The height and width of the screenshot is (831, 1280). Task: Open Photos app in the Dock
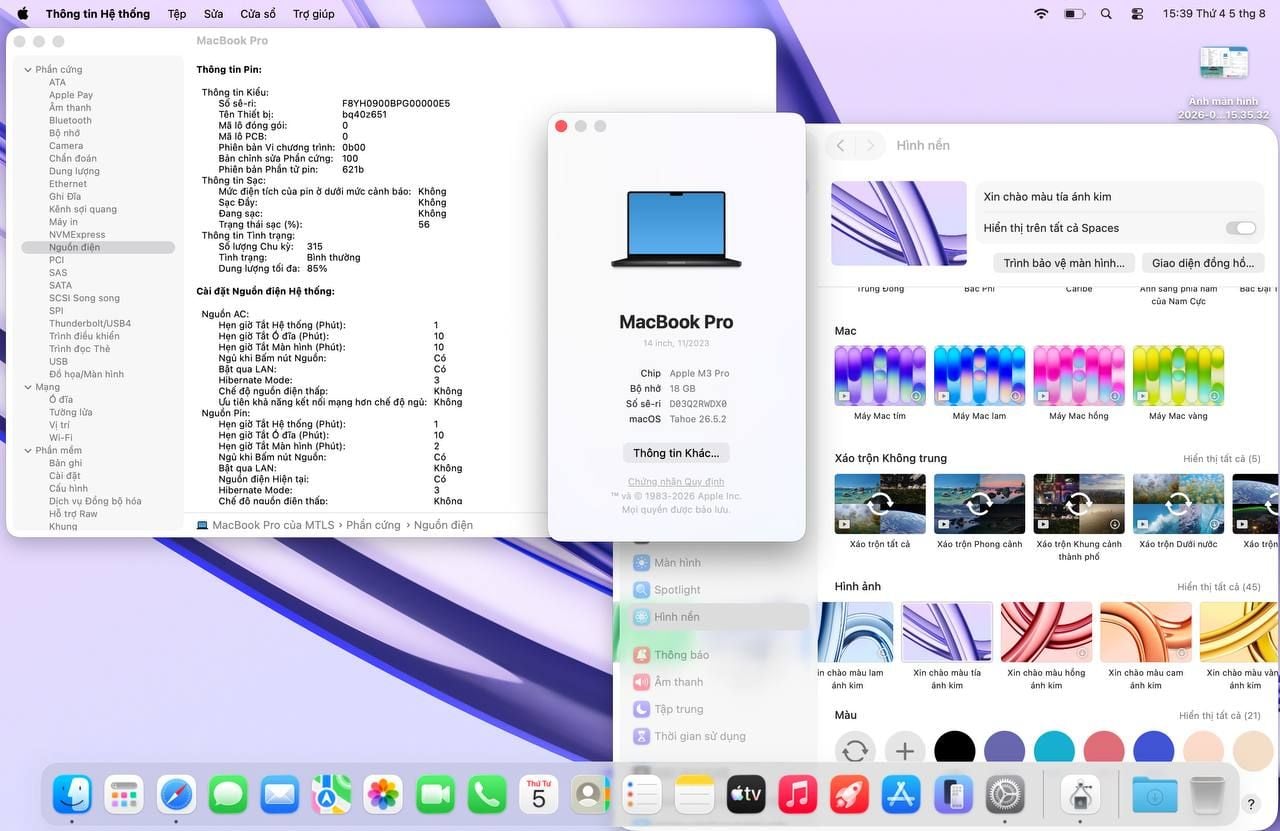point(383,795)
